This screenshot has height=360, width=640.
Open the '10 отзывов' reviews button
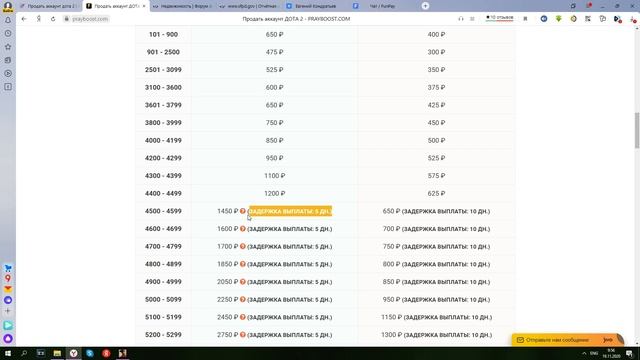coord(500,18)
